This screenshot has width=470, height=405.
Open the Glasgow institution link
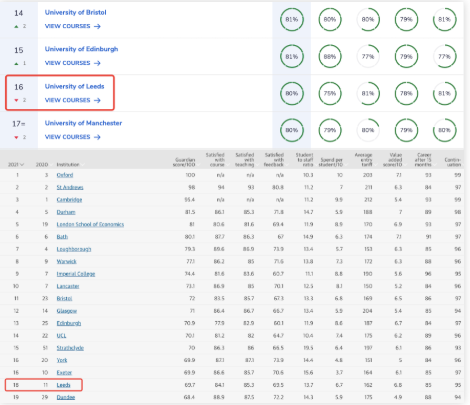[67, 311]
